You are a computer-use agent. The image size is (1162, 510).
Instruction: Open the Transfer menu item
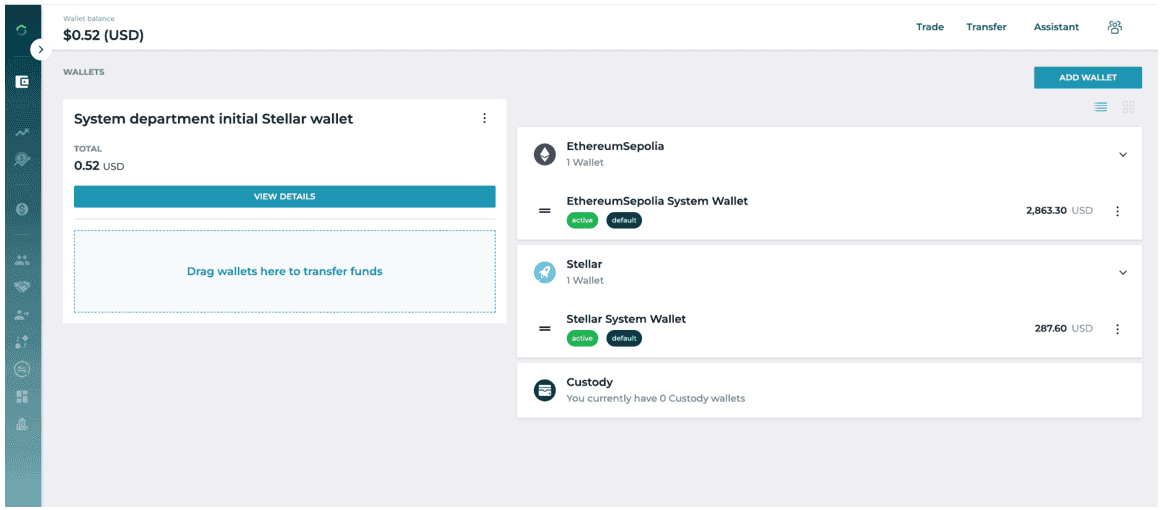[x=986, y=27]
